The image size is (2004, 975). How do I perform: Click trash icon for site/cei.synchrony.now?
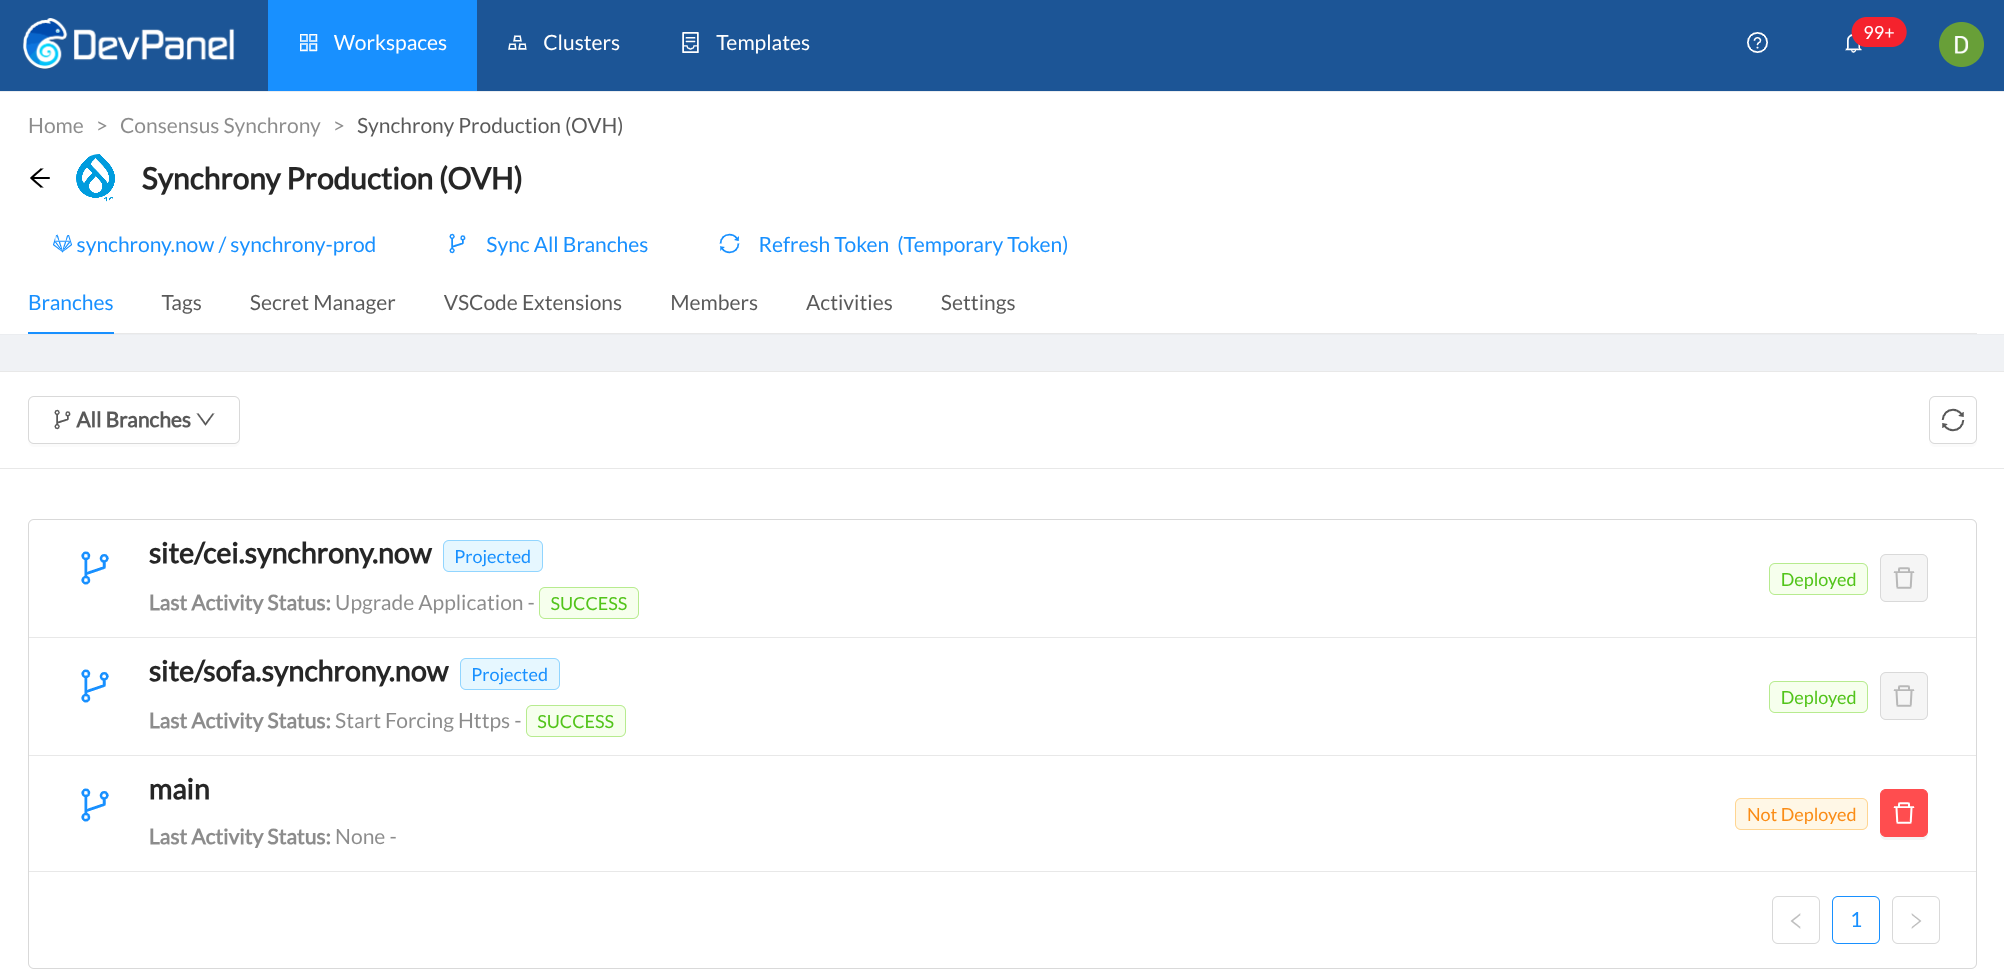[x=1903, y=578]
